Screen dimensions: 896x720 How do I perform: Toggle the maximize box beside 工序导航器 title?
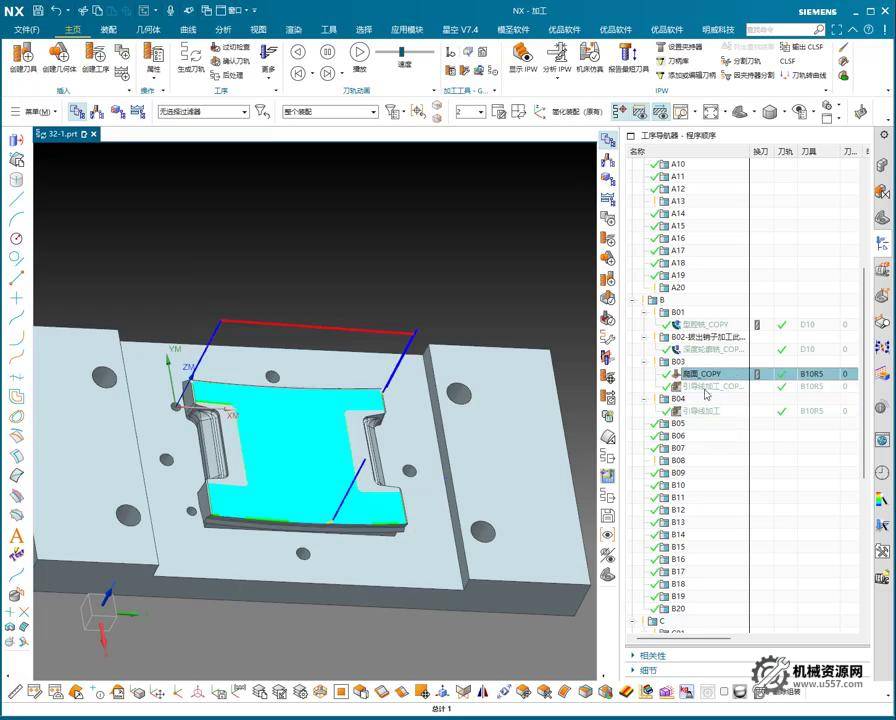(630, 136)
